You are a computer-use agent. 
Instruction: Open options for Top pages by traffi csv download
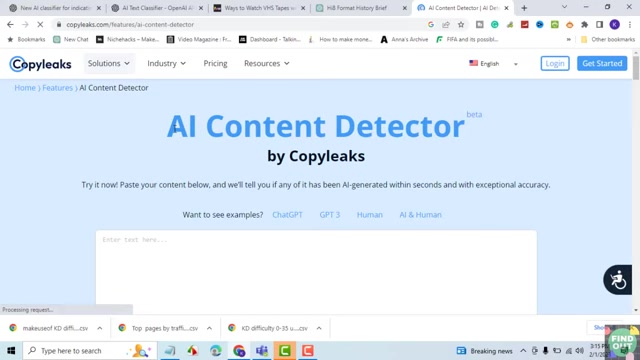point(209,328)
